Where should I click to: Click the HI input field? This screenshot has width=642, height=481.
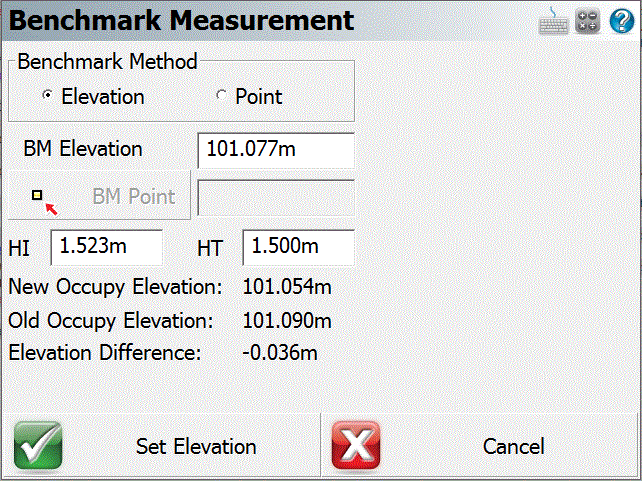tap(107, 248)
